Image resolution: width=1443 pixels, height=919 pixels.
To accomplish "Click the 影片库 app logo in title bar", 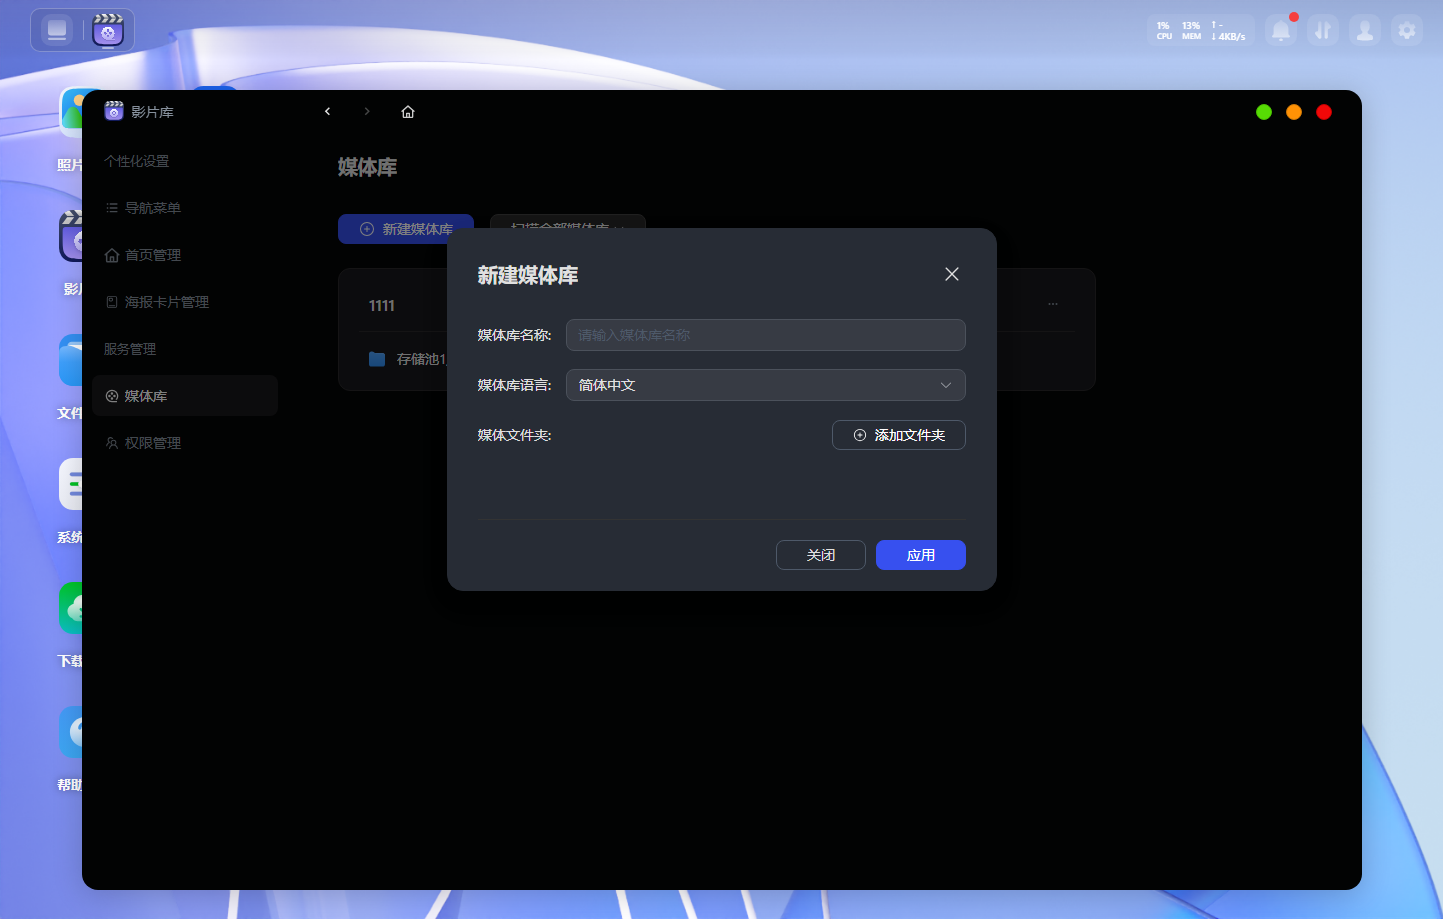I will (114, 111).
